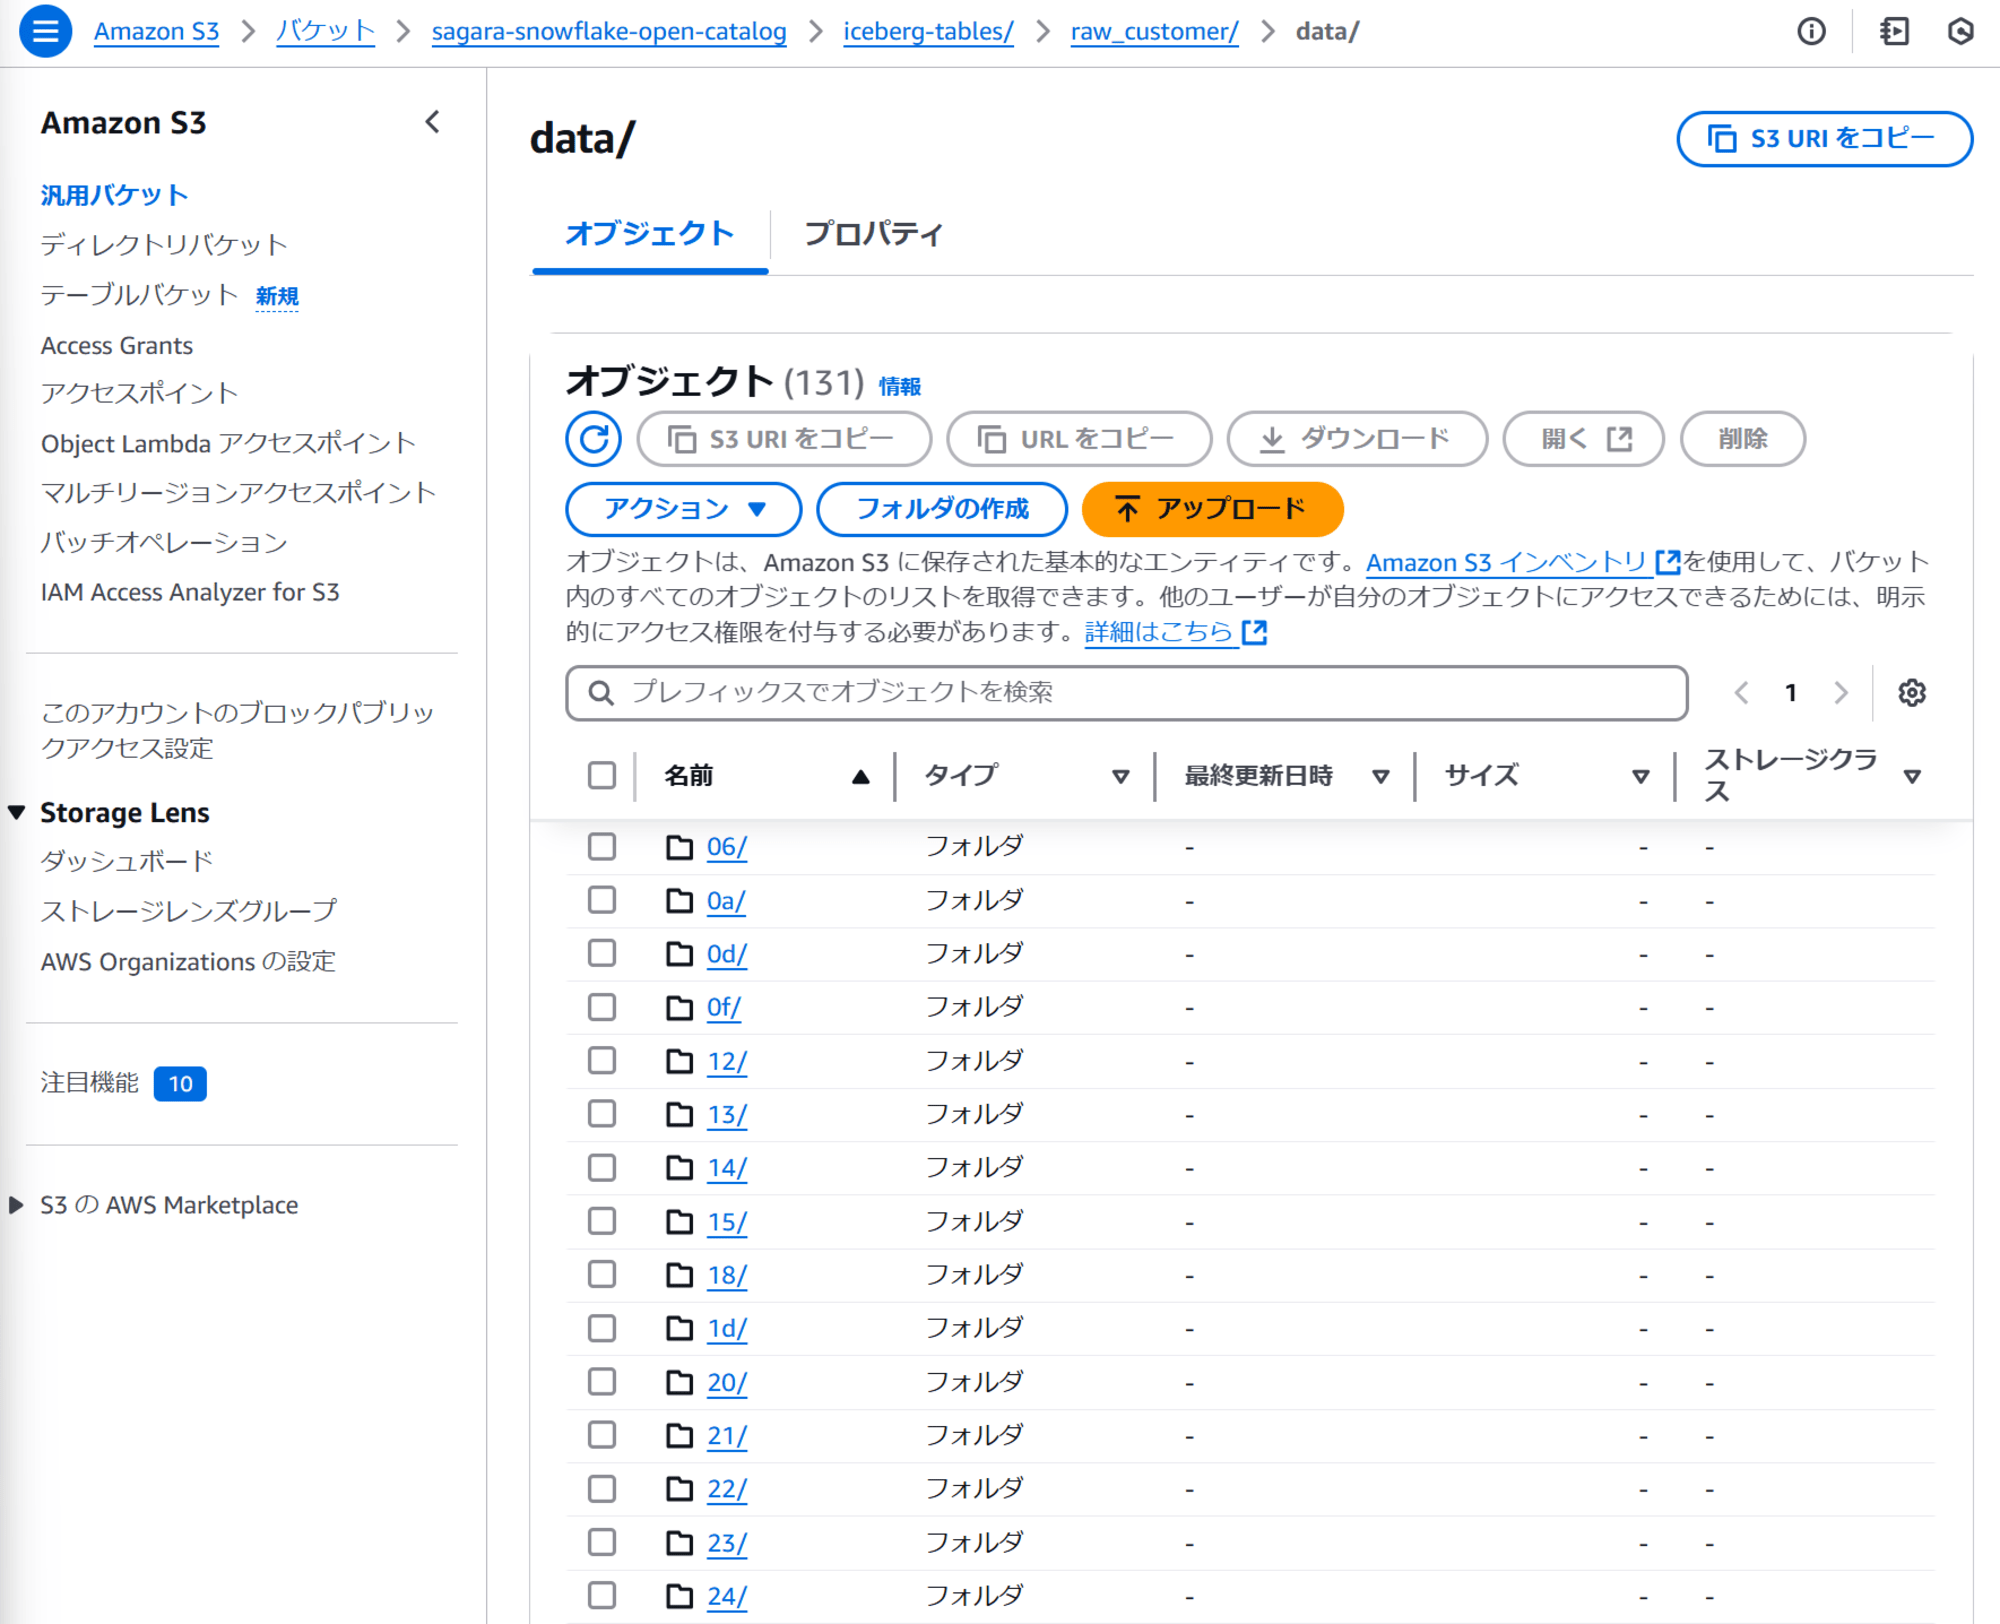Sort by 最終更新日時 column arrow

pos(1380,776)
